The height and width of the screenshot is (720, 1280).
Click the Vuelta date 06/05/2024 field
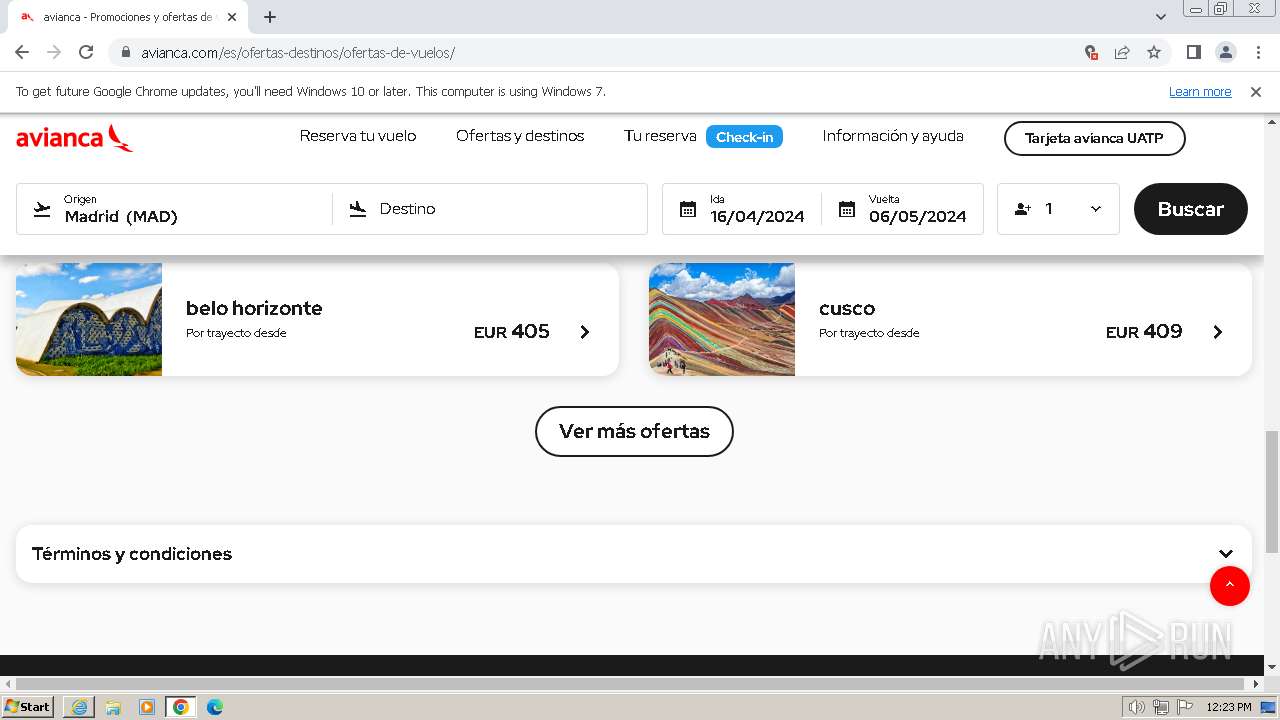(902, 209)
